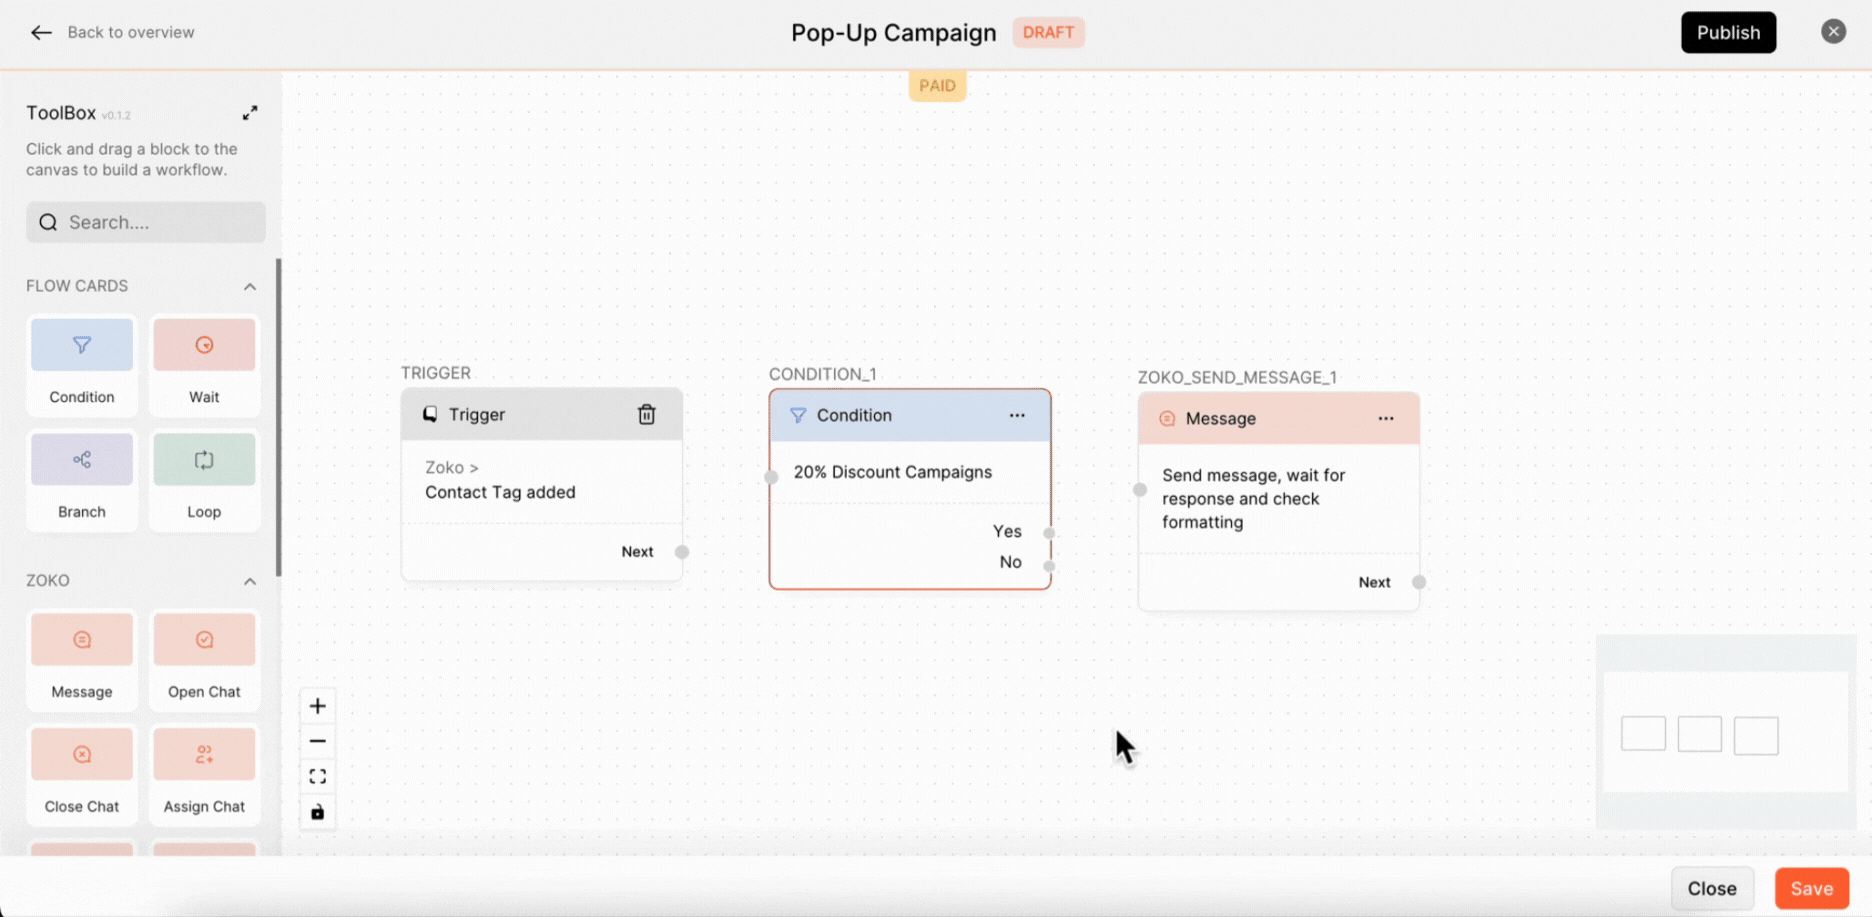Zoom in on the canvas
The image size is (1872, 917).
318,706
